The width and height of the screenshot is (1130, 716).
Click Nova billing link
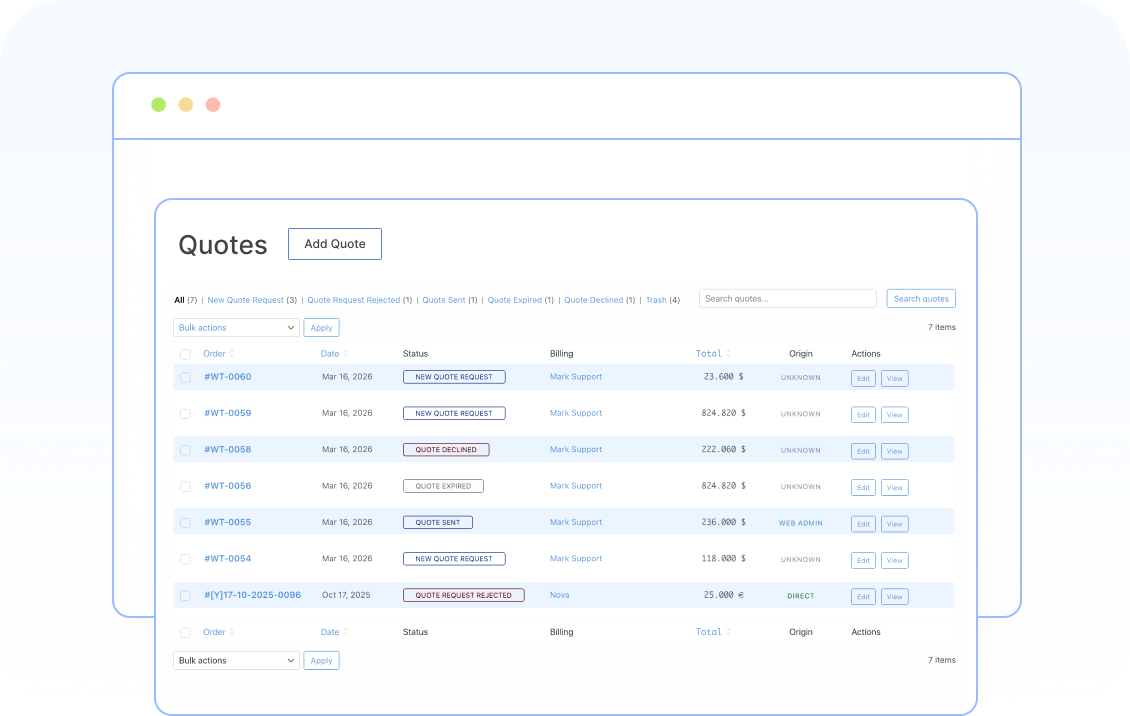click(559, 595)
